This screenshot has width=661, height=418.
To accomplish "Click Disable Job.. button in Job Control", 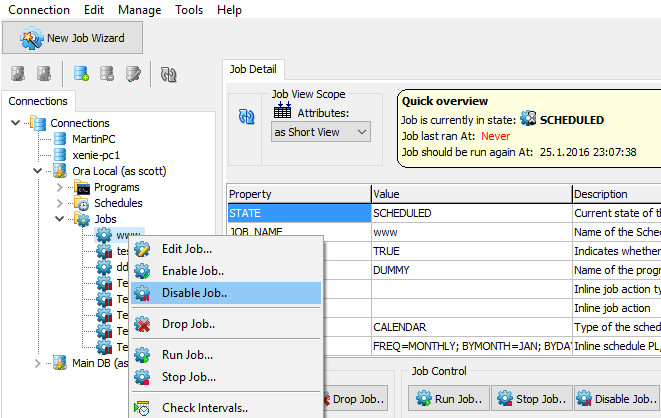I will click(x=616, y=399).
